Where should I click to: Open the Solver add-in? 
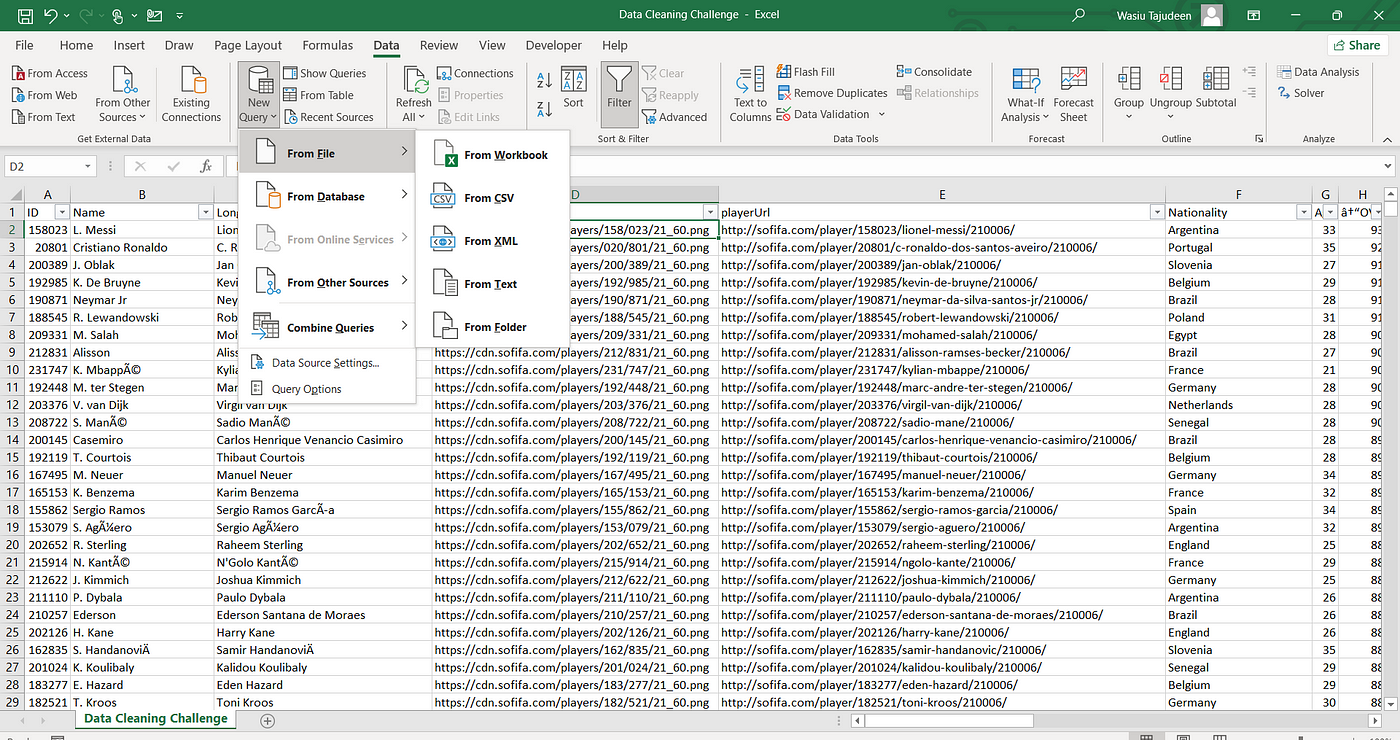tap(1301, 93)
